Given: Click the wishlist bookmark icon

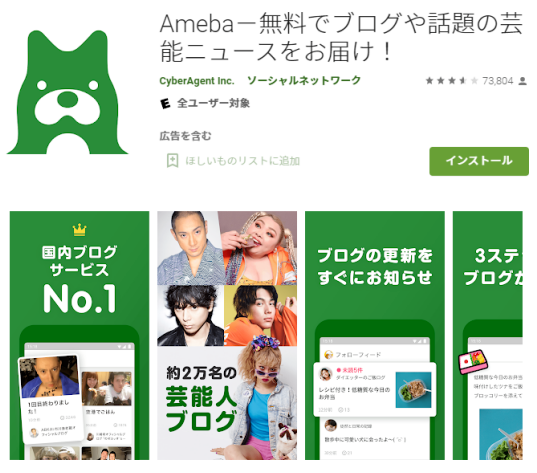Looking at the screenshot, I should click(172, 160).
